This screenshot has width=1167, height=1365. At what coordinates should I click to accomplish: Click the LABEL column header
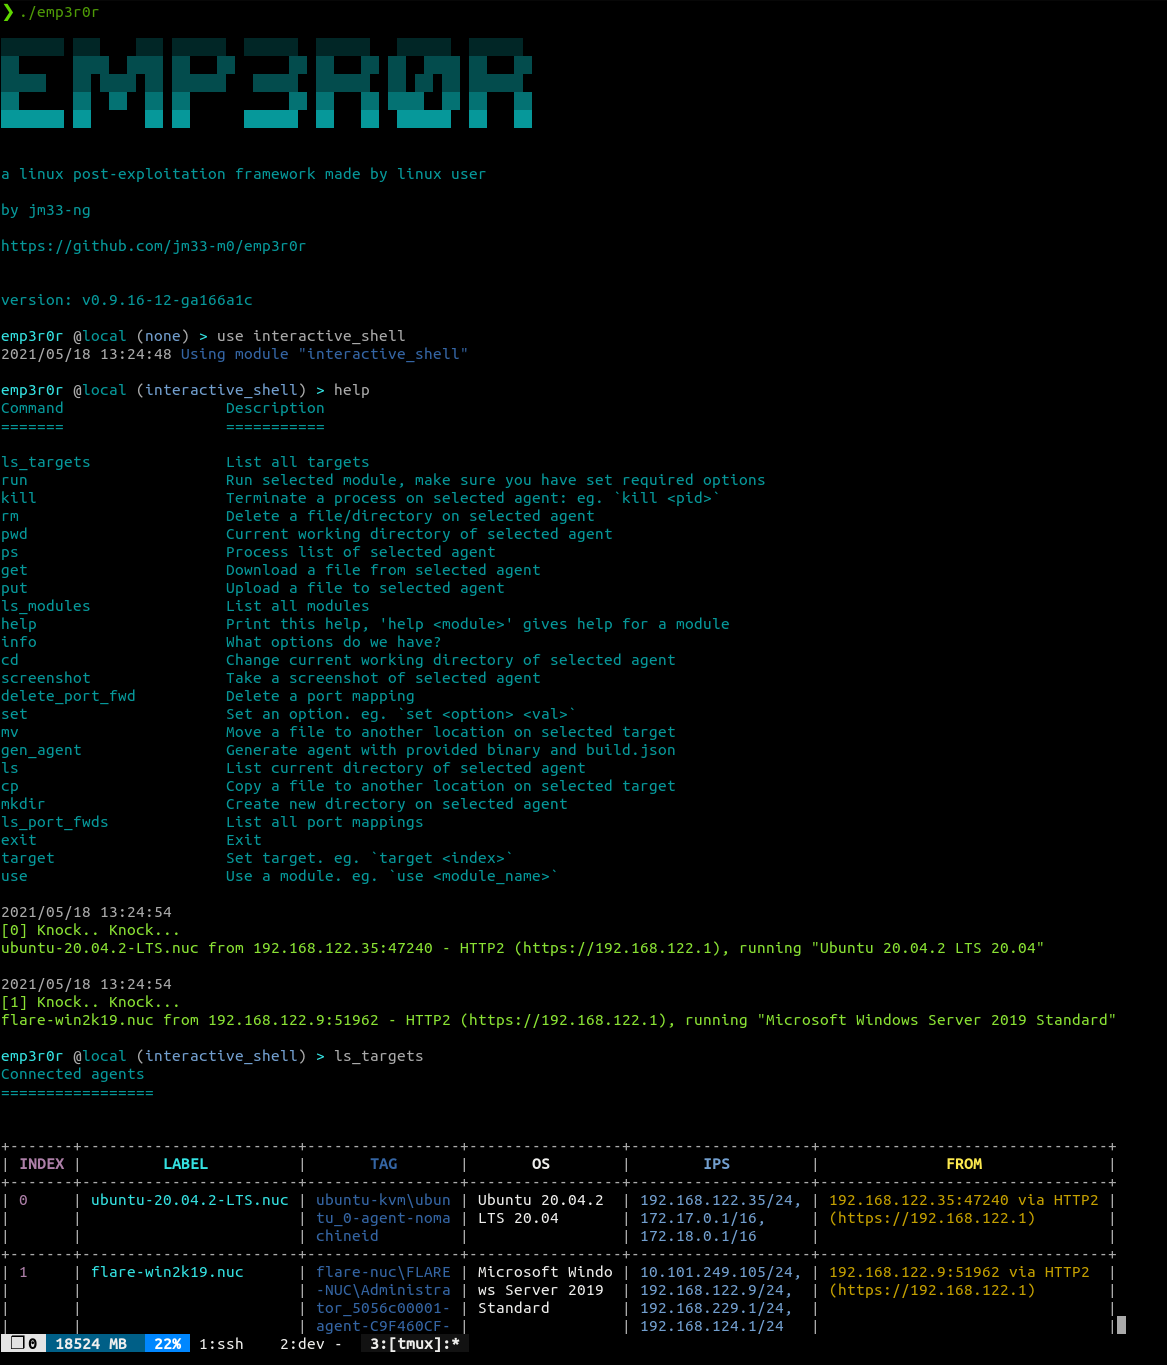point(185,1164)
